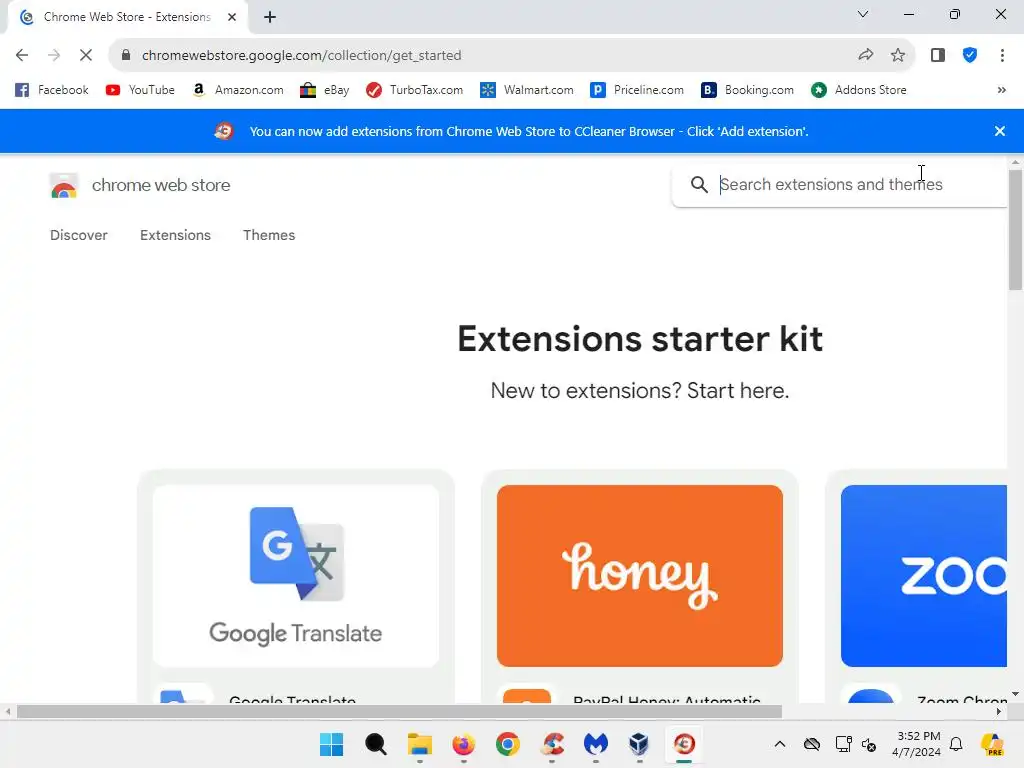Open a new browser tab
Viewport: 1024px width, 768px height.
[x=270, y=17]
